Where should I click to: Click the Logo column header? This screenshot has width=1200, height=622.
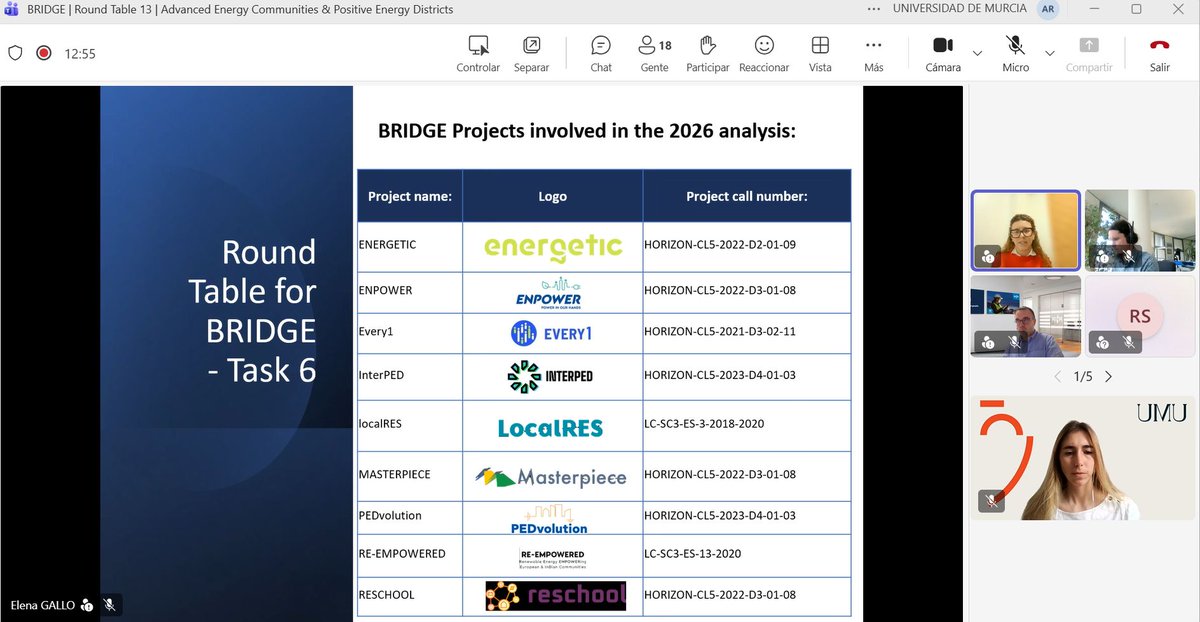click(552, 196)
